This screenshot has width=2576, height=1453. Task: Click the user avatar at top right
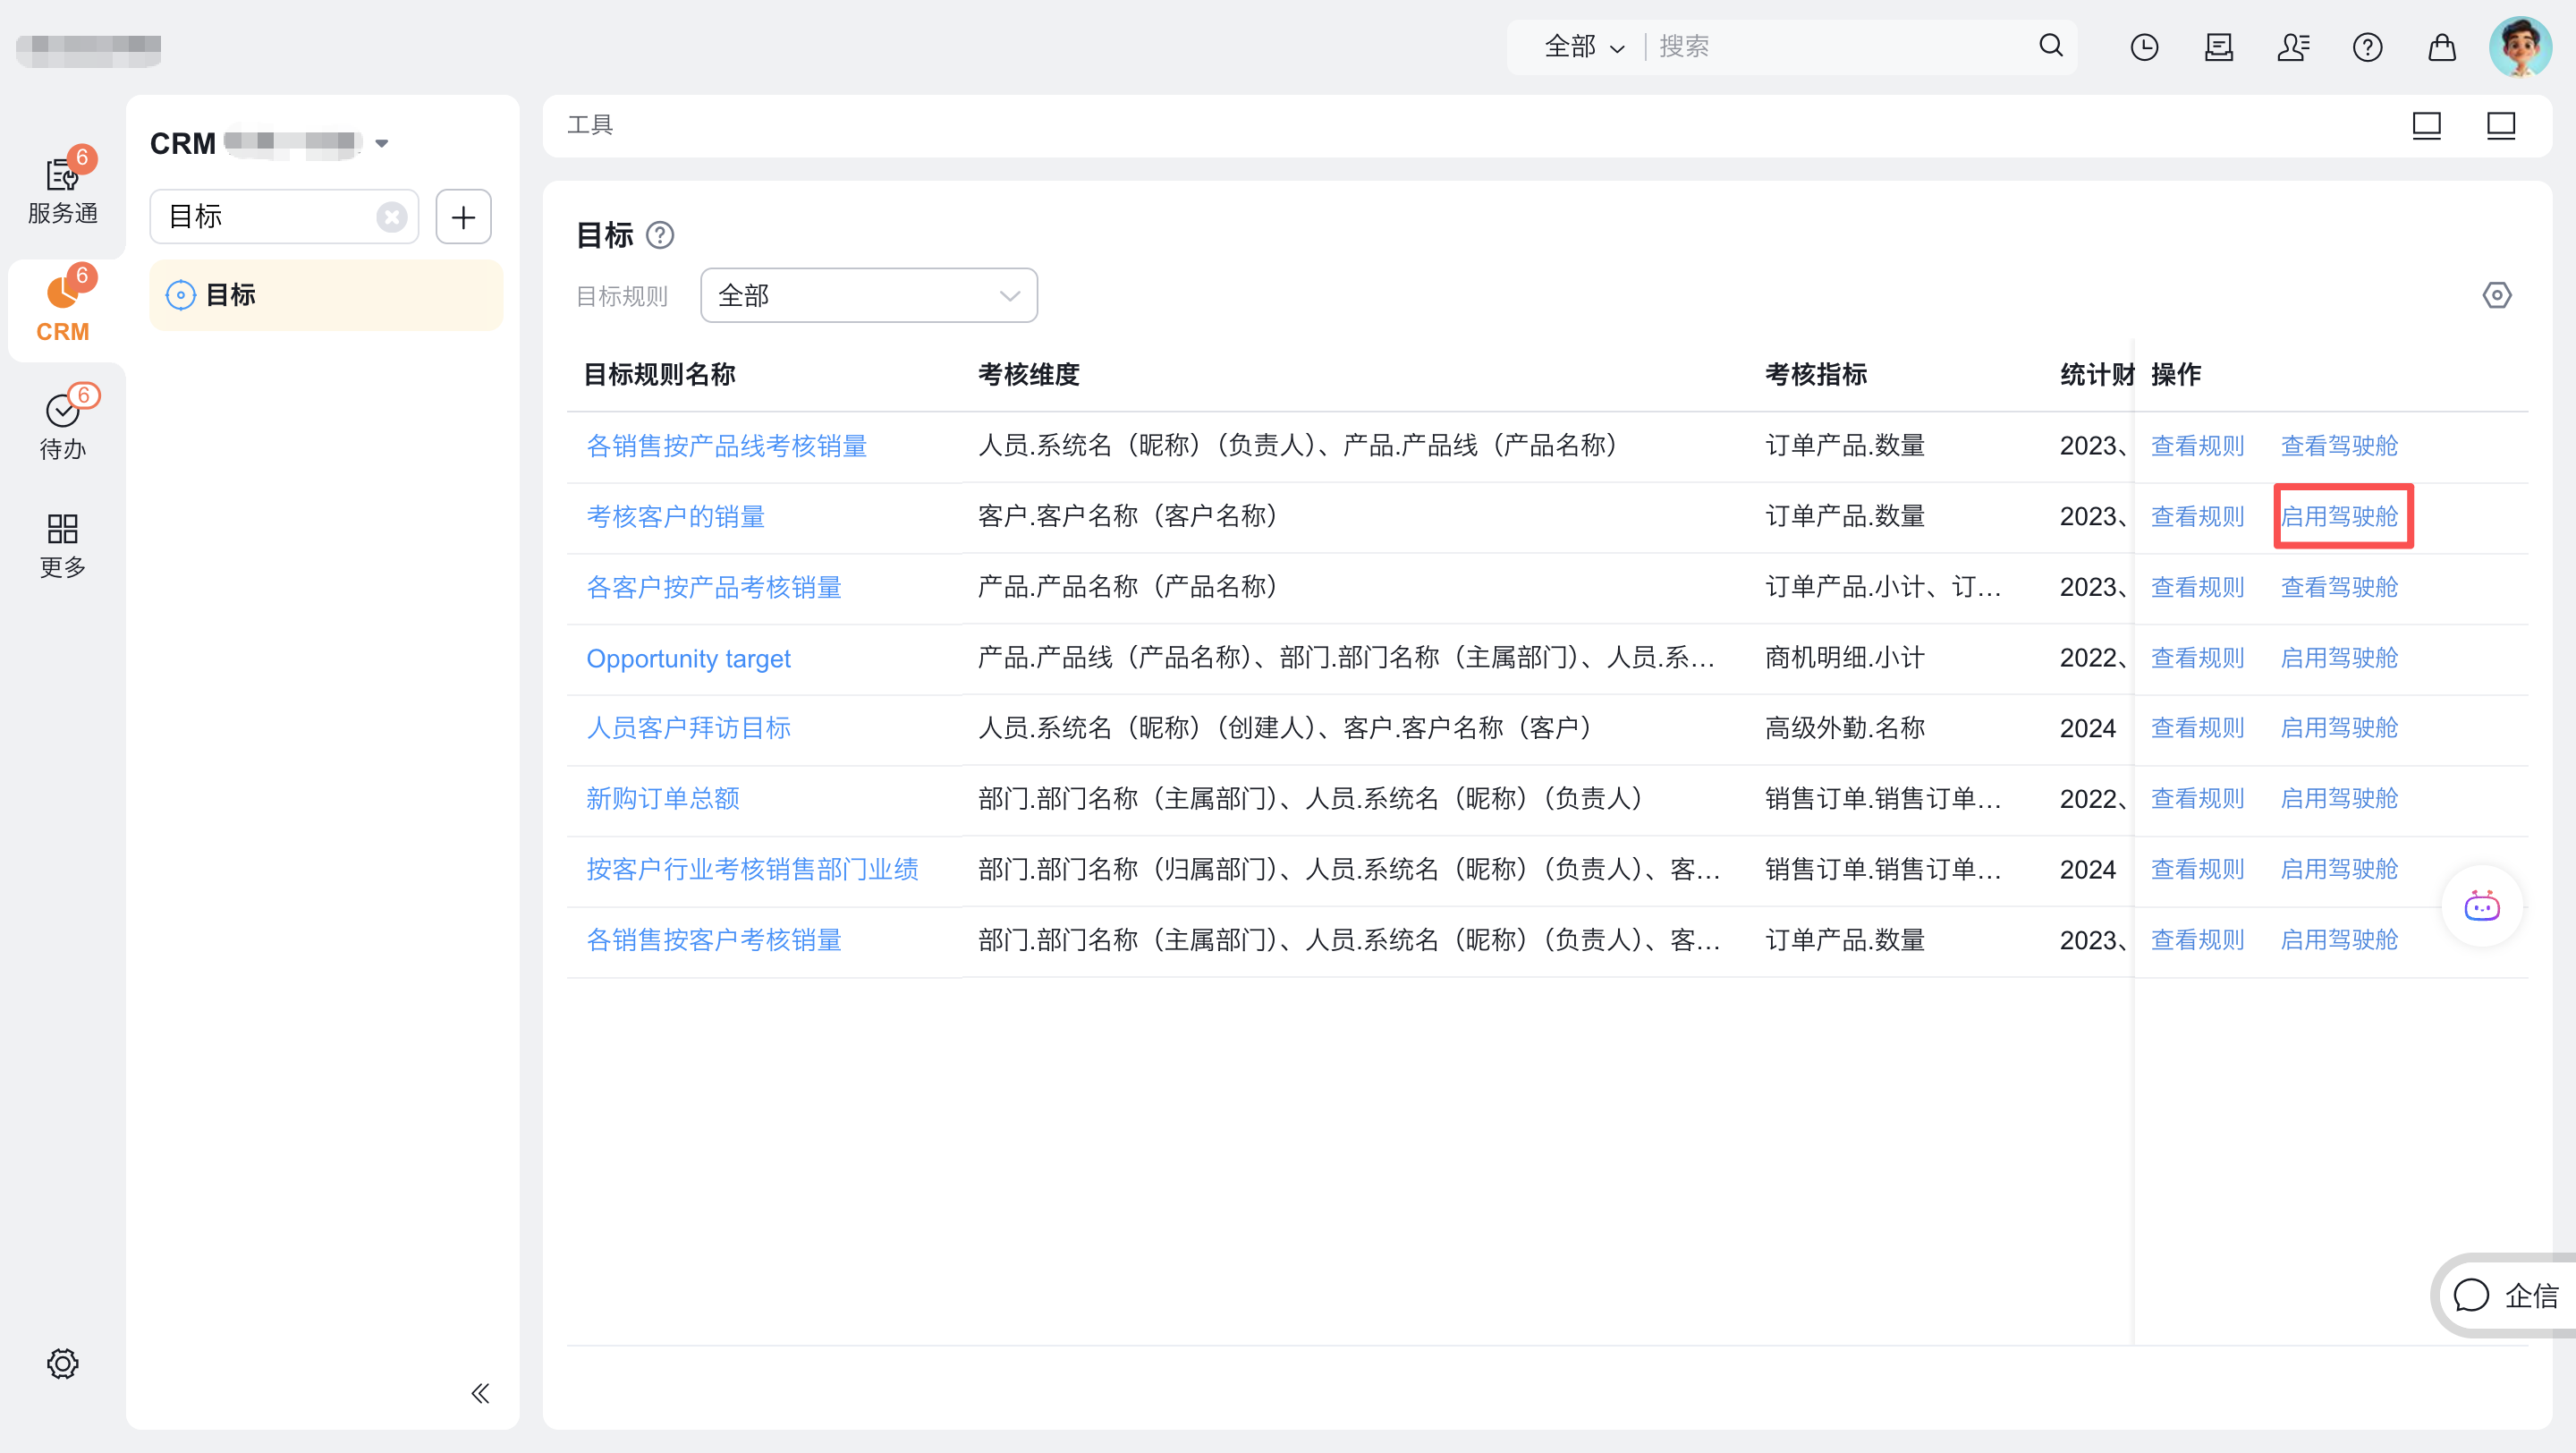click(x=2520, y=46)
